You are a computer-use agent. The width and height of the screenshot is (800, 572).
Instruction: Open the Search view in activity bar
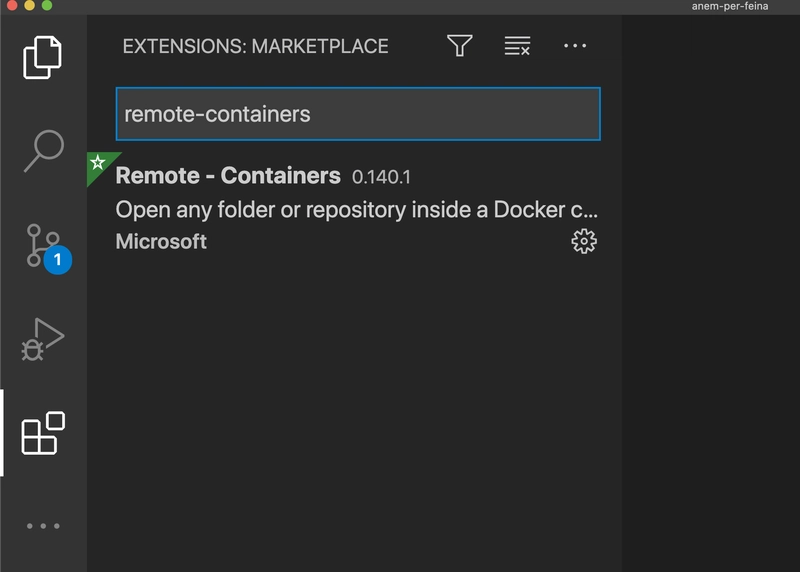43,151
